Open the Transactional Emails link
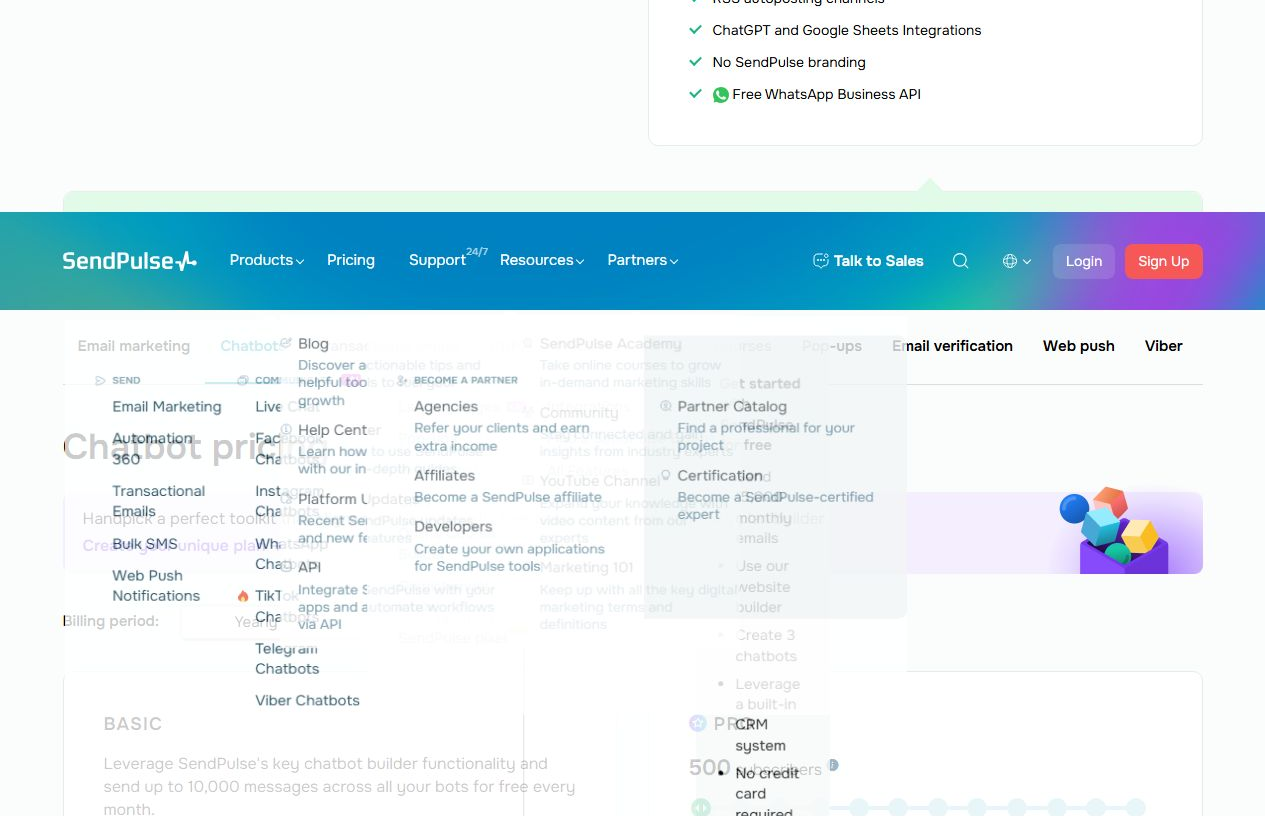Screen dimensions: 1265x816 [x=158, y=501]
